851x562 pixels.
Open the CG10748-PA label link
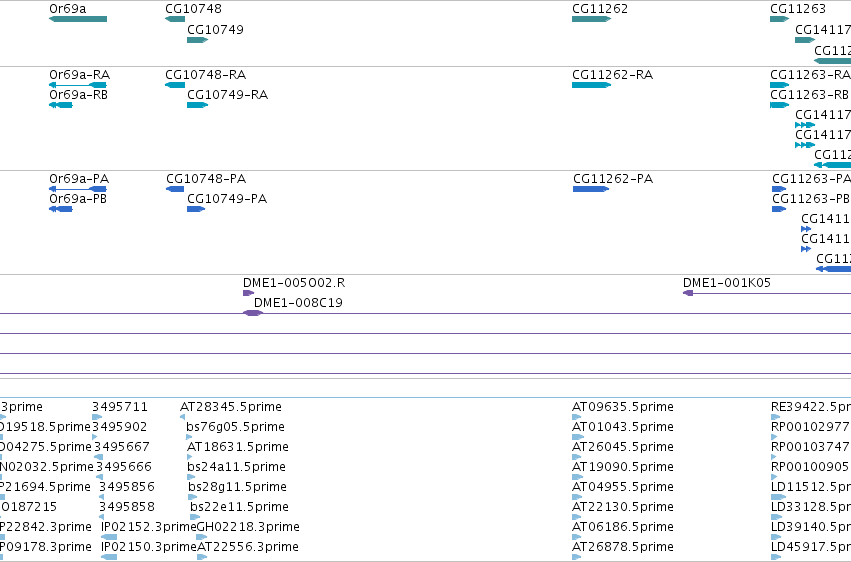pyautogui.click(x=206, y=178)
